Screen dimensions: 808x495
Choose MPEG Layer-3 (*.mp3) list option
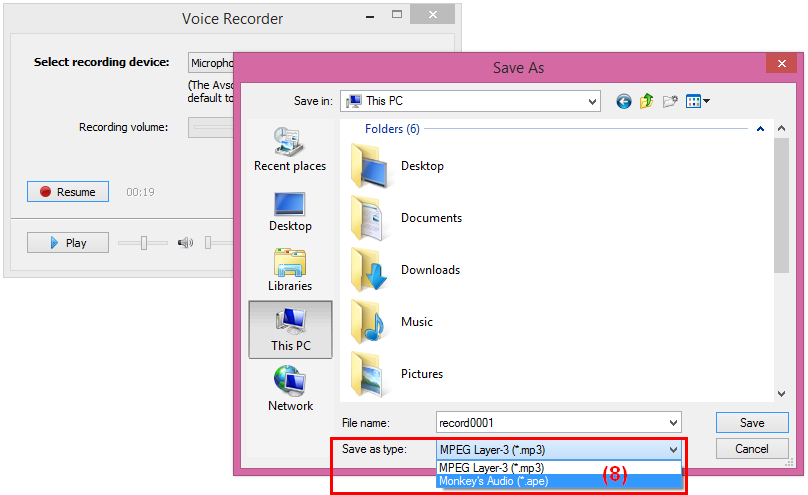click(x=492, y=467)
